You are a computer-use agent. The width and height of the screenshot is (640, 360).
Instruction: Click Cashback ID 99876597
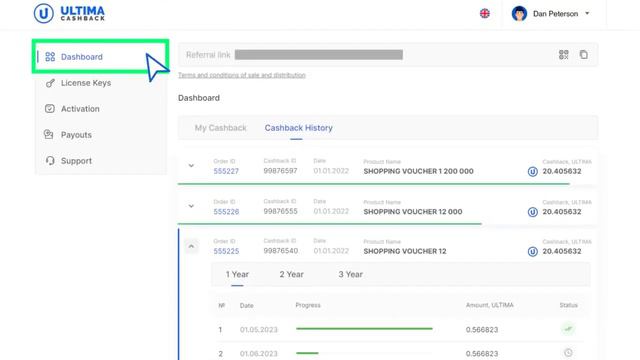pyautogui.click(x=280, y=171)
